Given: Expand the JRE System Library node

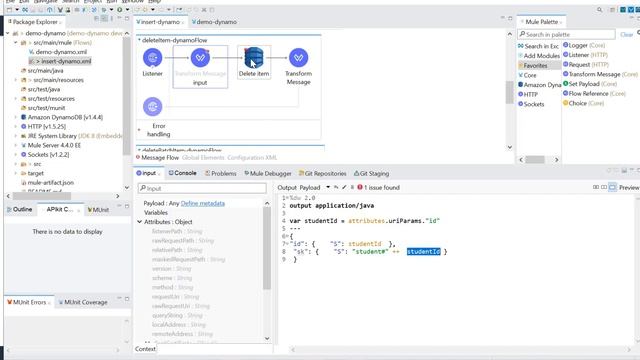Looking at the screenshot, I should (x=16, y=136).
